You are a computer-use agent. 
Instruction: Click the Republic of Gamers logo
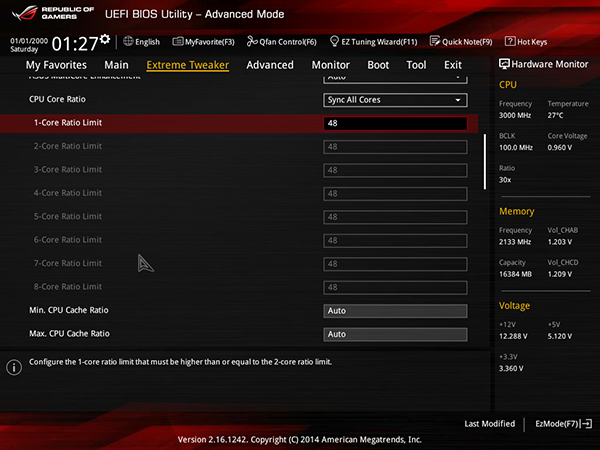(x=53, y=13)
